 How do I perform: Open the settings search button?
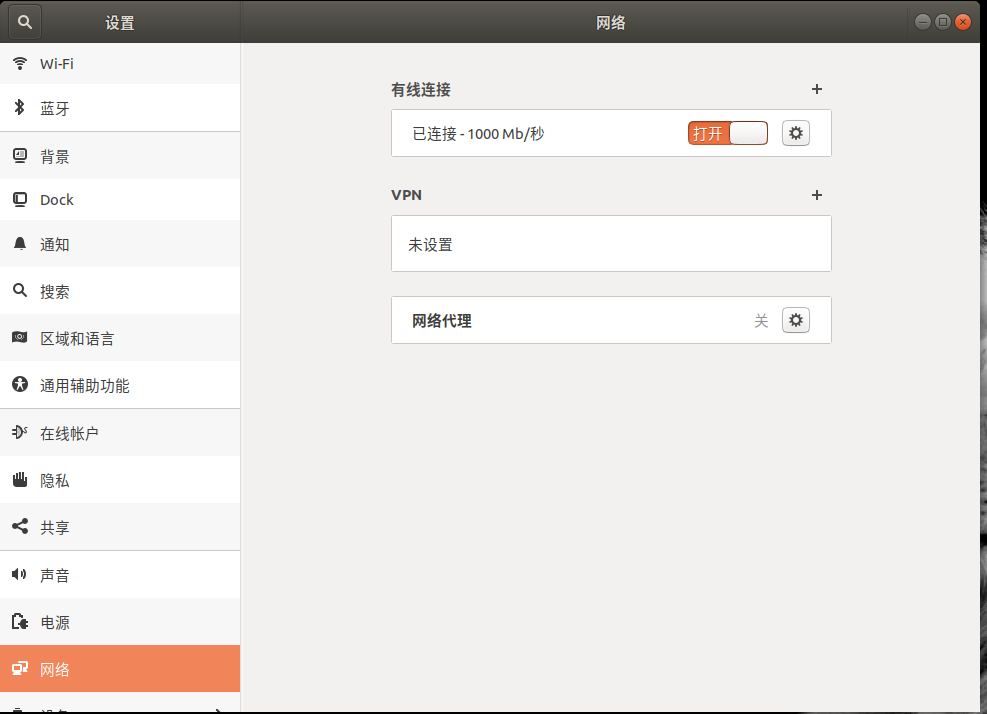click(25, 22)
